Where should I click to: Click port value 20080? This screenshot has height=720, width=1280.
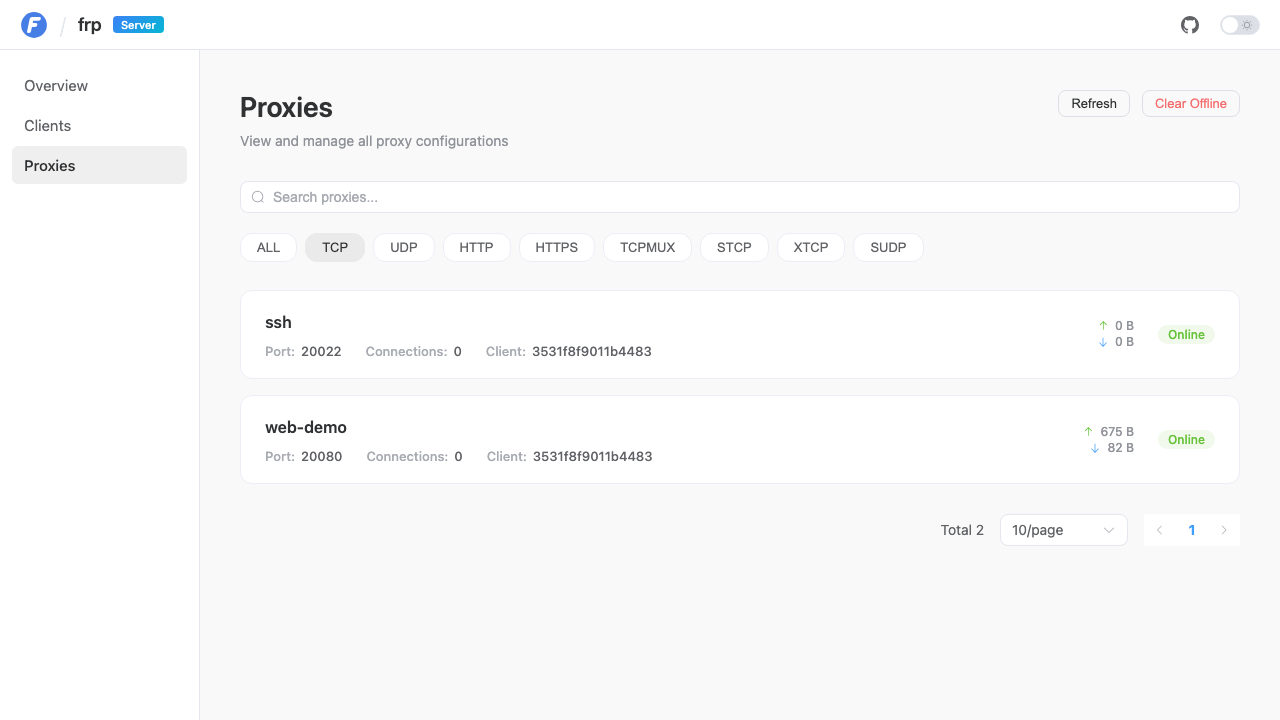pyautogui.click(x=322, y=457)
